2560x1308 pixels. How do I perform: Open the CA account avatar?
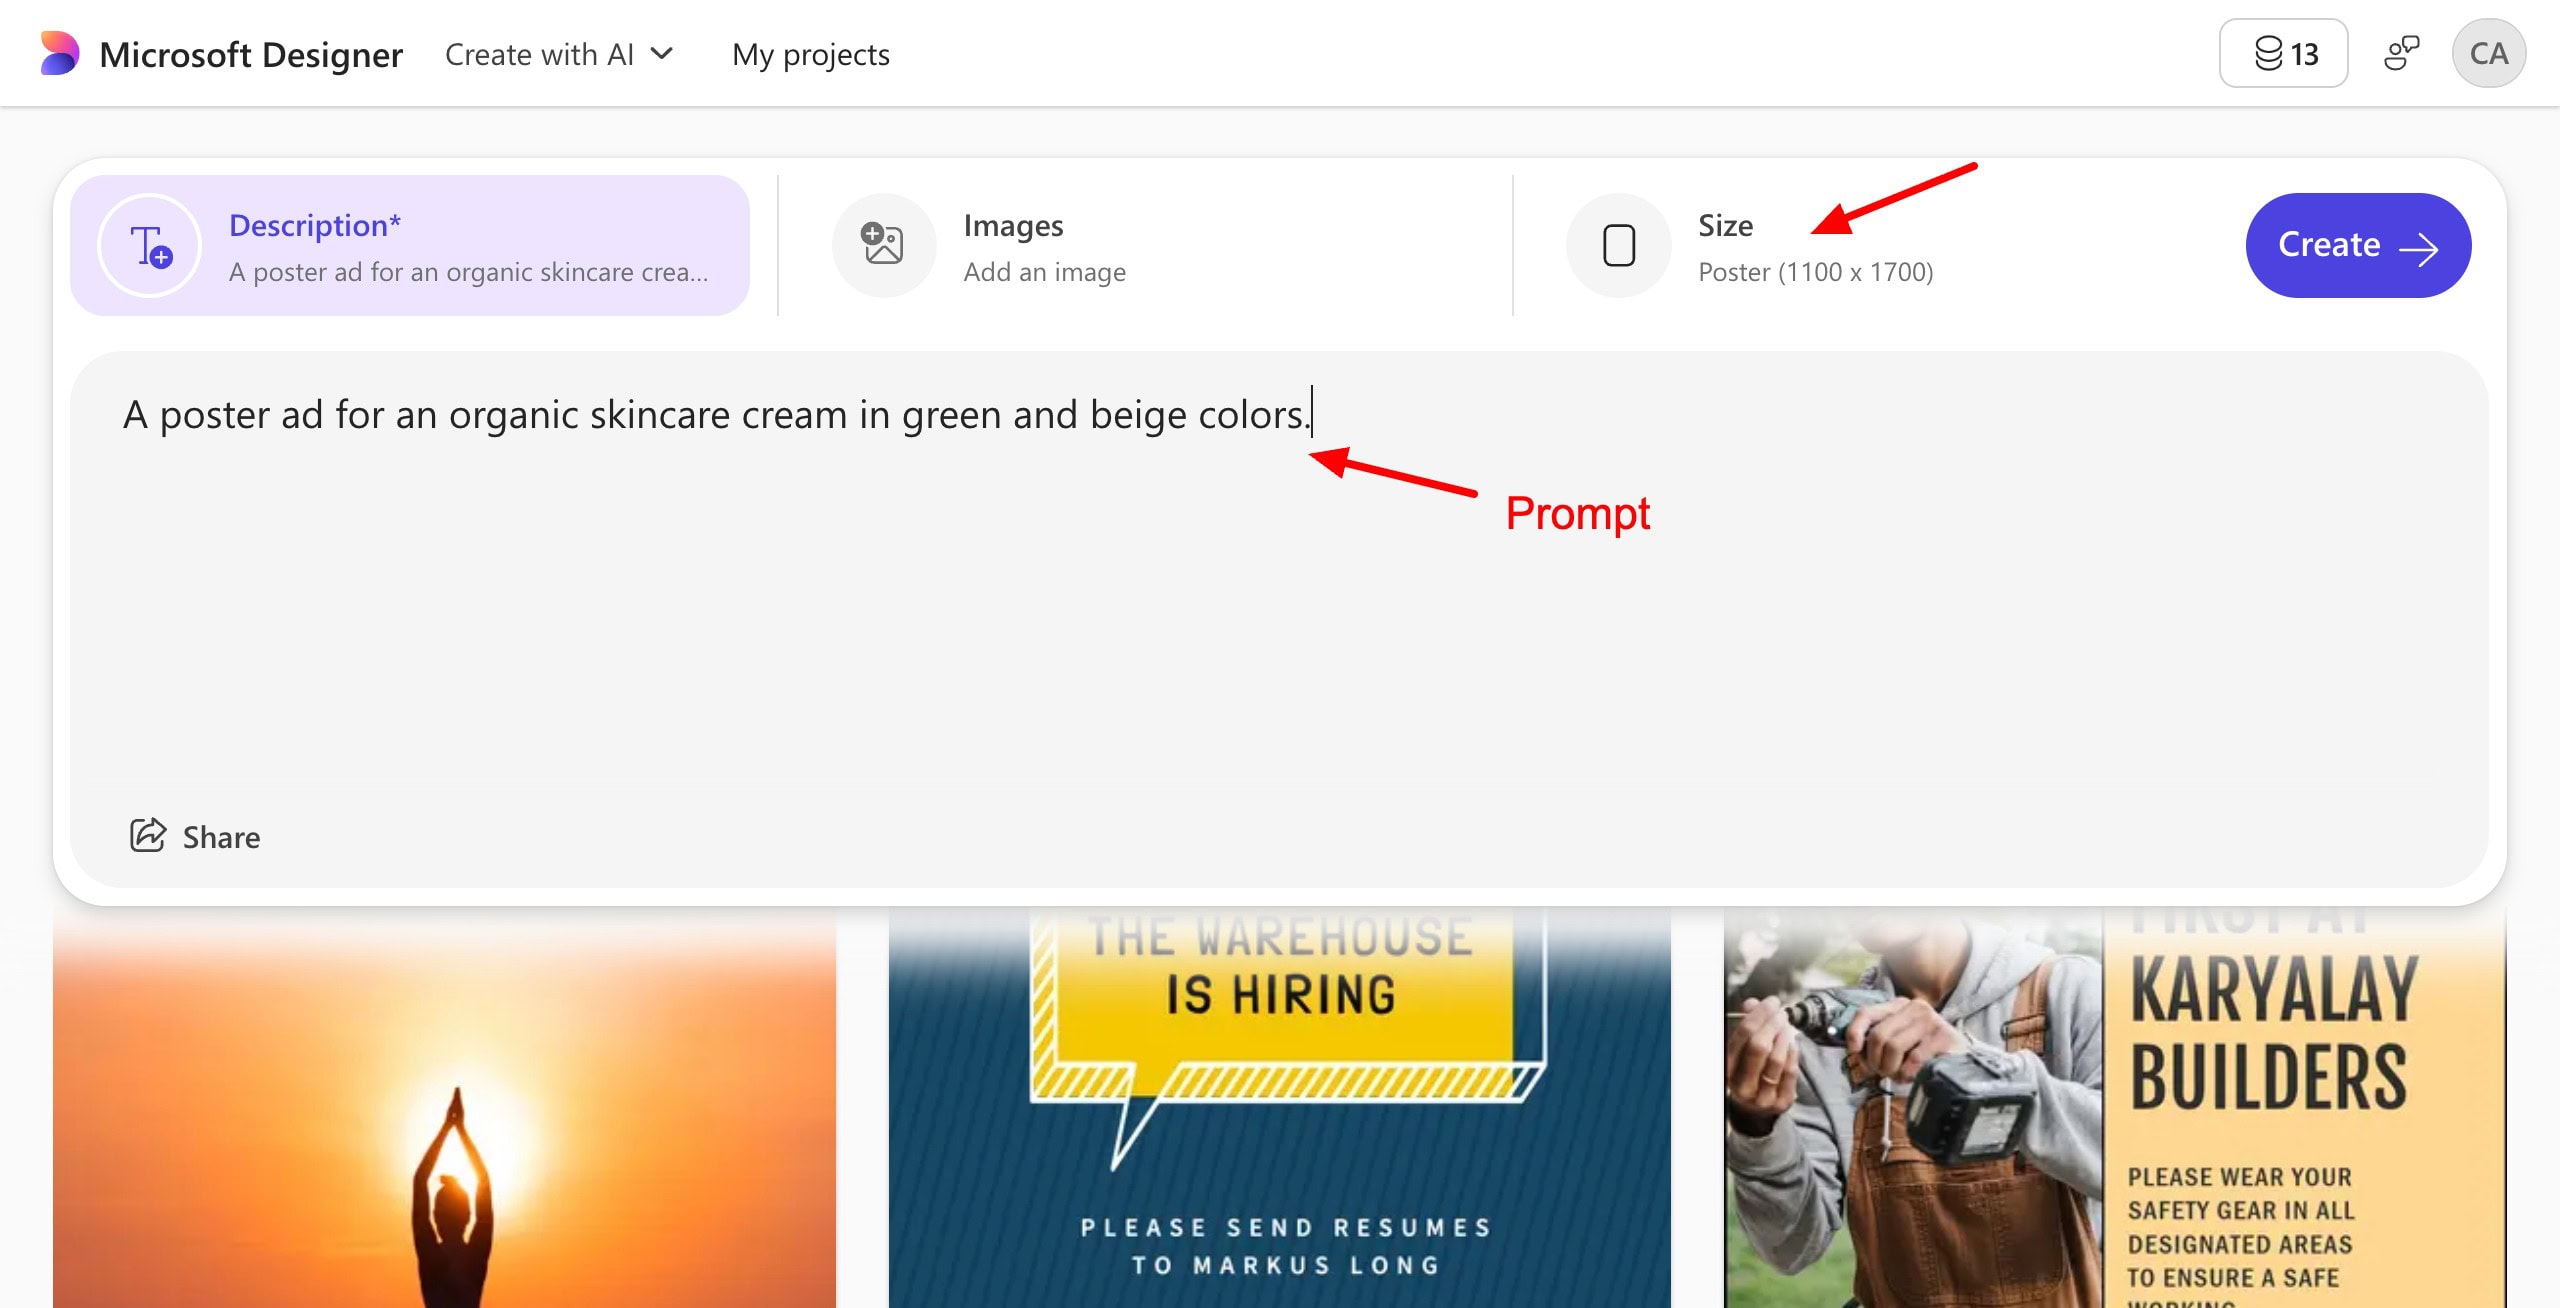2488,54
